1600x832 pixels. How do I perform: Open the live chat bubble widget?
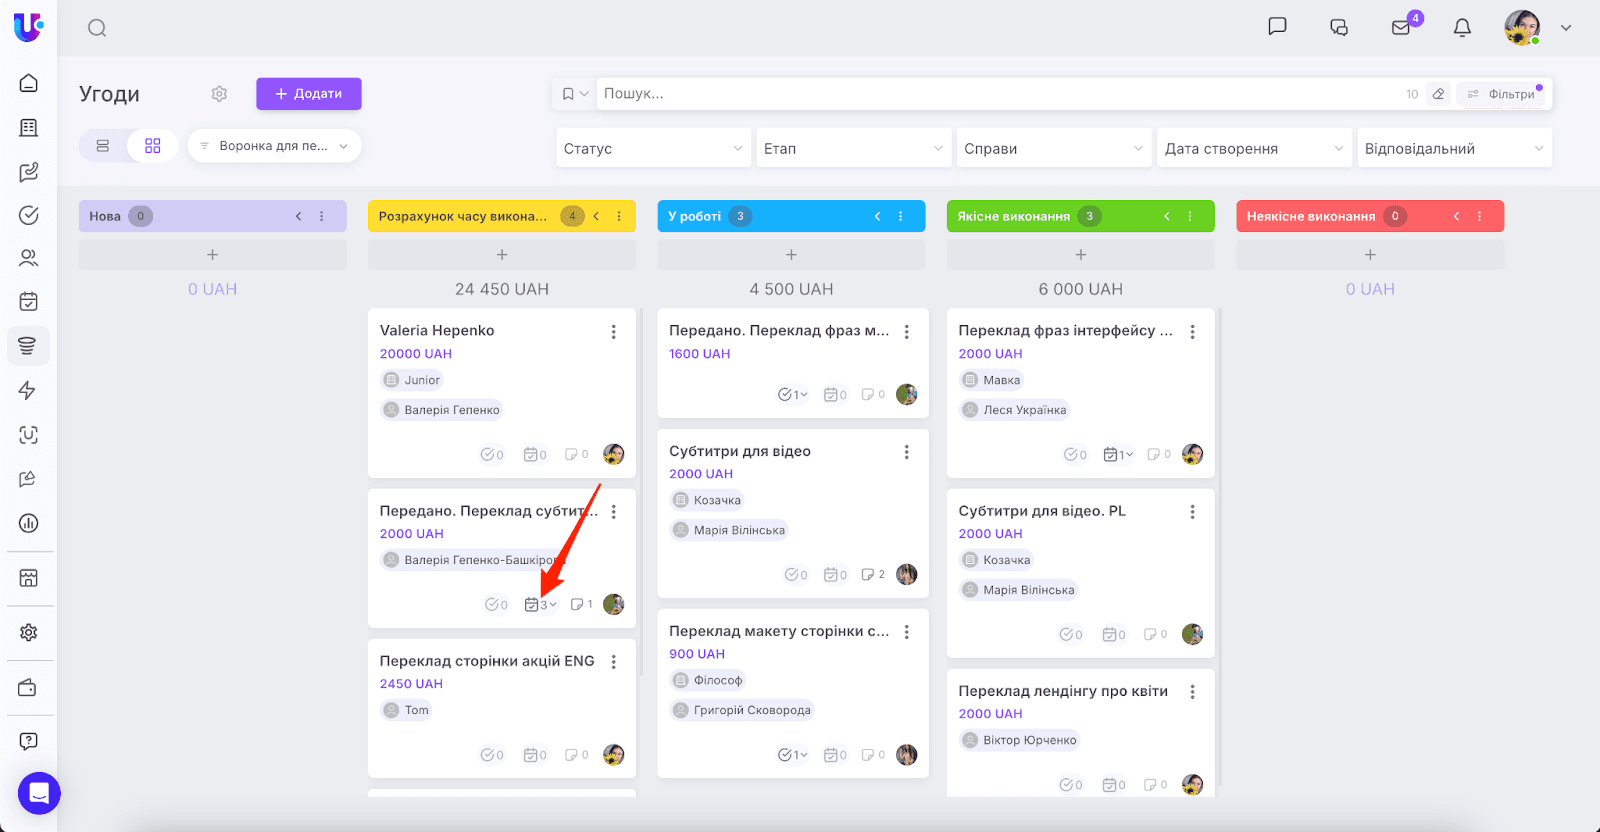[39, 793]
